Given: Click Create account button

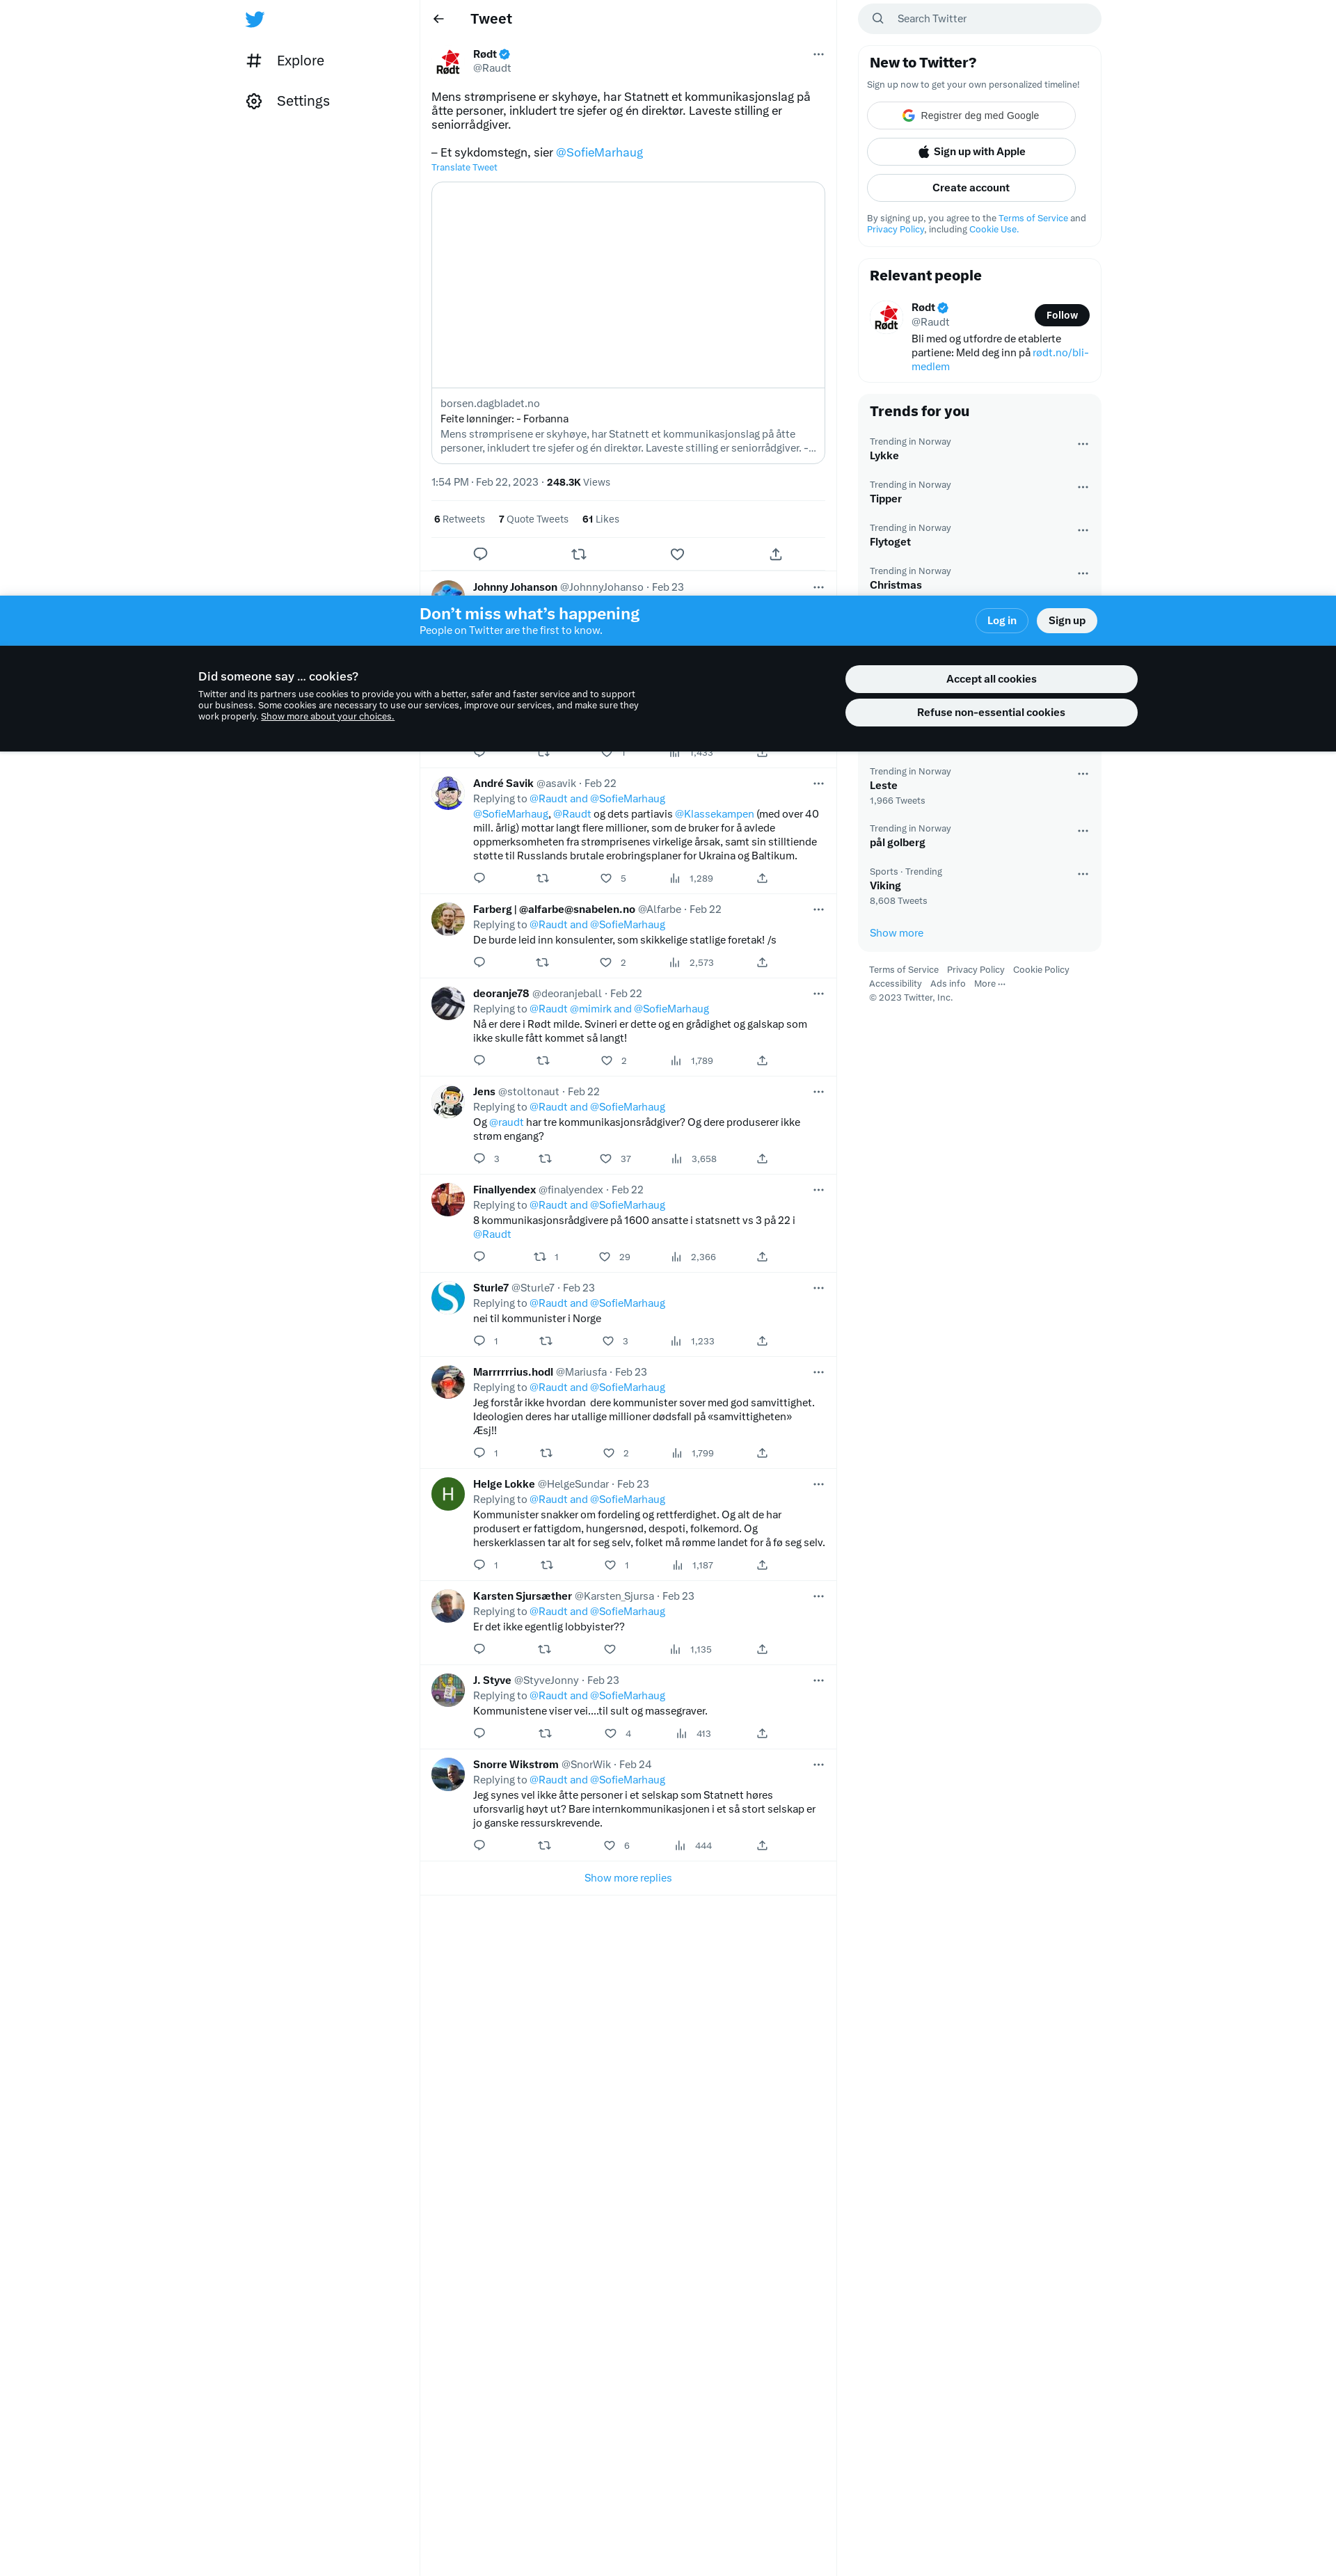Looking at the screenshot, I should [x=970, y=188].
